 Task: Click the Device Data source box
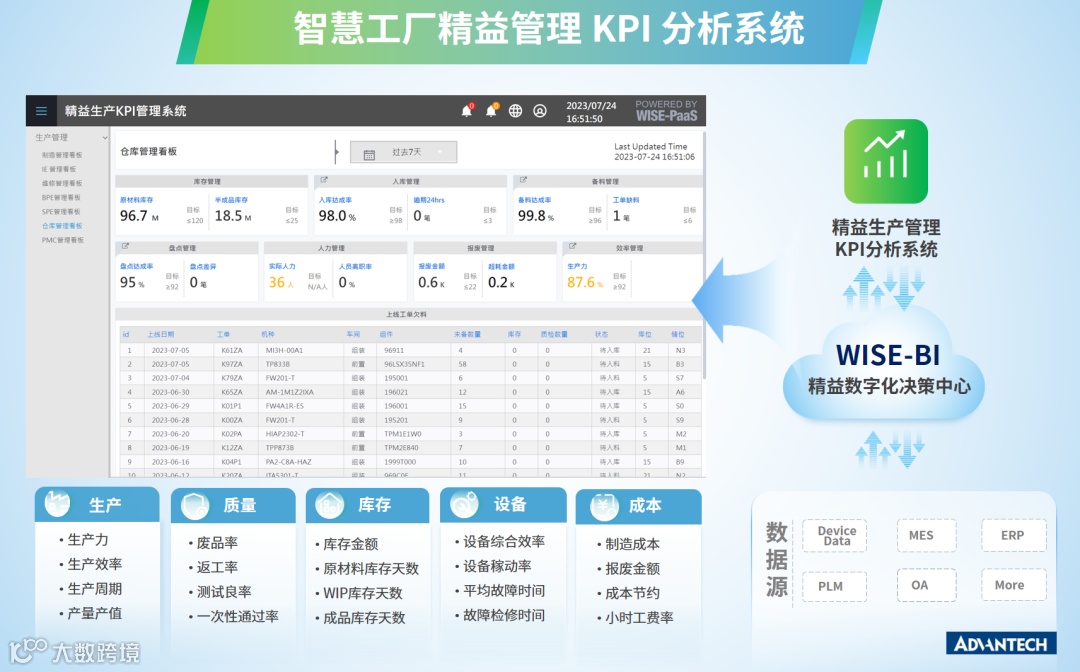[835, 536]
